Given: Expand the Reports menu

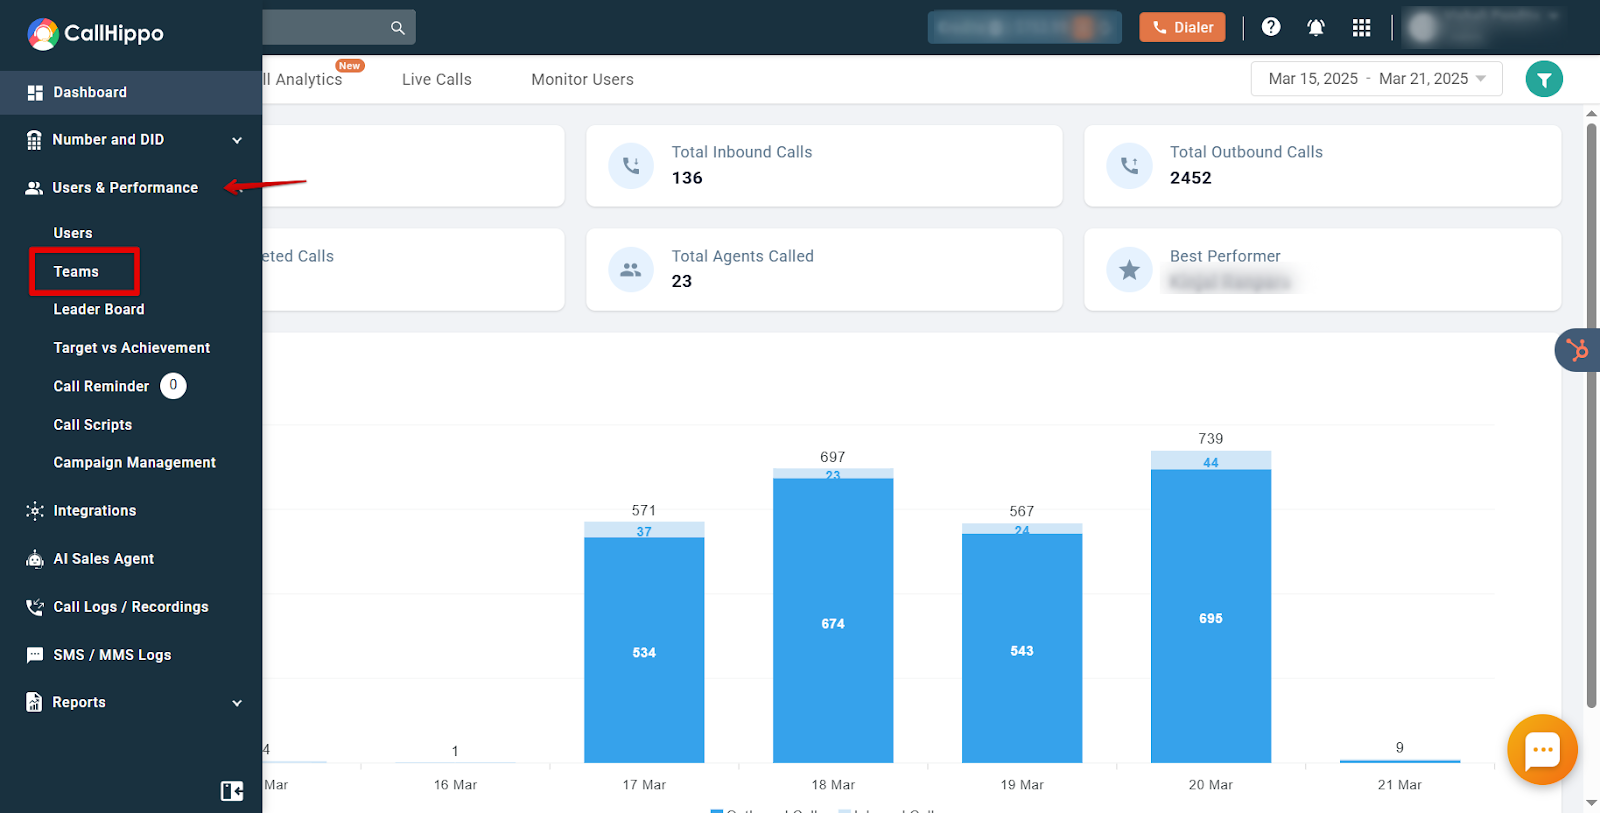Looking at the screenshot, I should pyautogui.click(x=131, y=703).
